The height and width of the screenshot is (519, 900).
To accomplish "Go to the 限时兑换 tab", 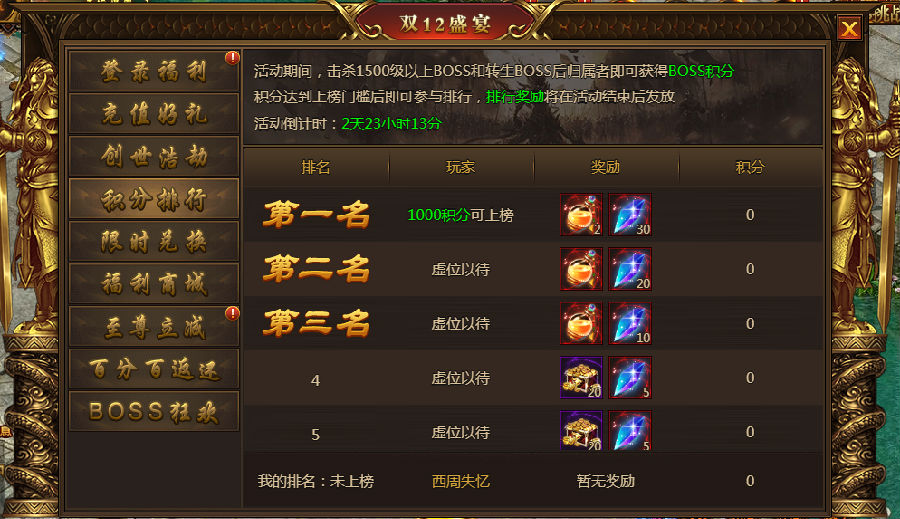I will click(x=154, y=241).
